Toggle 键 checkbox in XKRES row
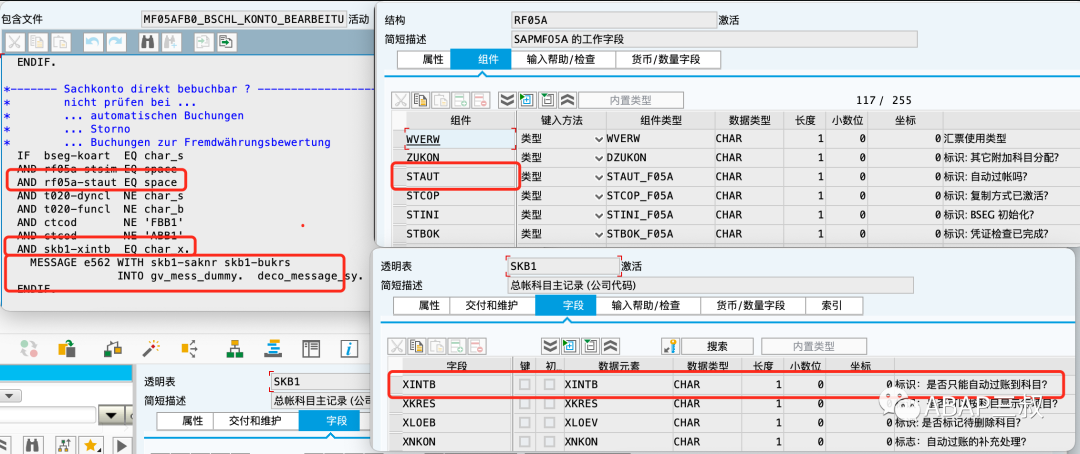The width and height of the screenshot is (1080, 454). (x=525, y=404)
